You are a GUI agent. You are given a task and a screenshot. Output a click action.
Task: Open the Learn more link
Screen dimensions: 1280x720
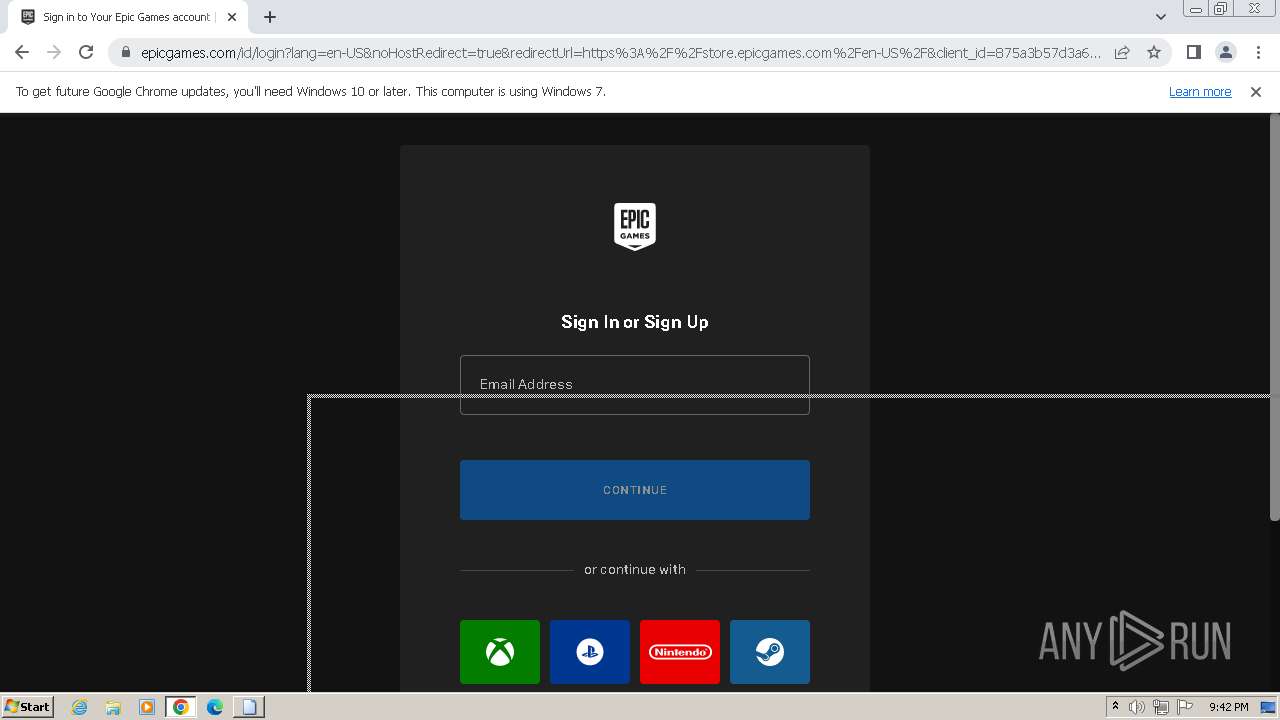1200,91
